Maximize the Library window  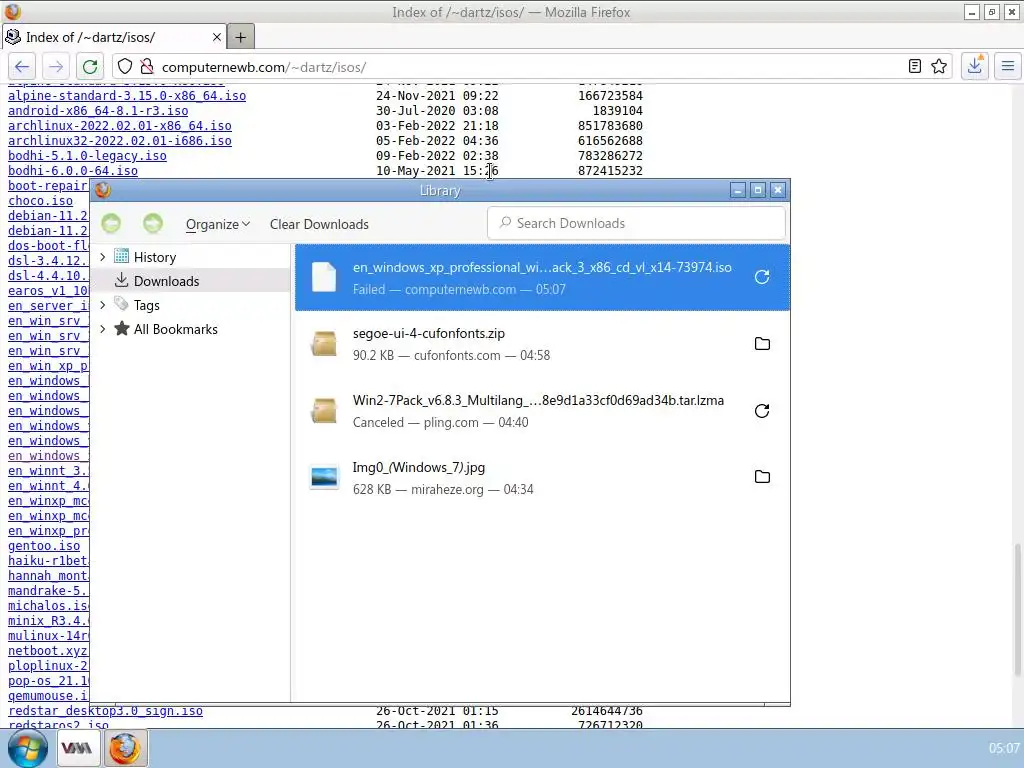point(758,190)
